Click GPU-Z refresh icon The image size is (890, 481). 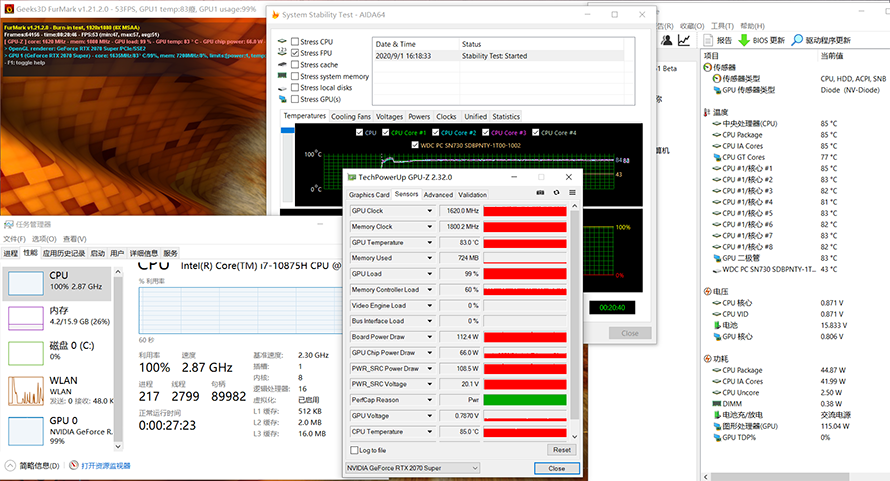coord(555,194)
